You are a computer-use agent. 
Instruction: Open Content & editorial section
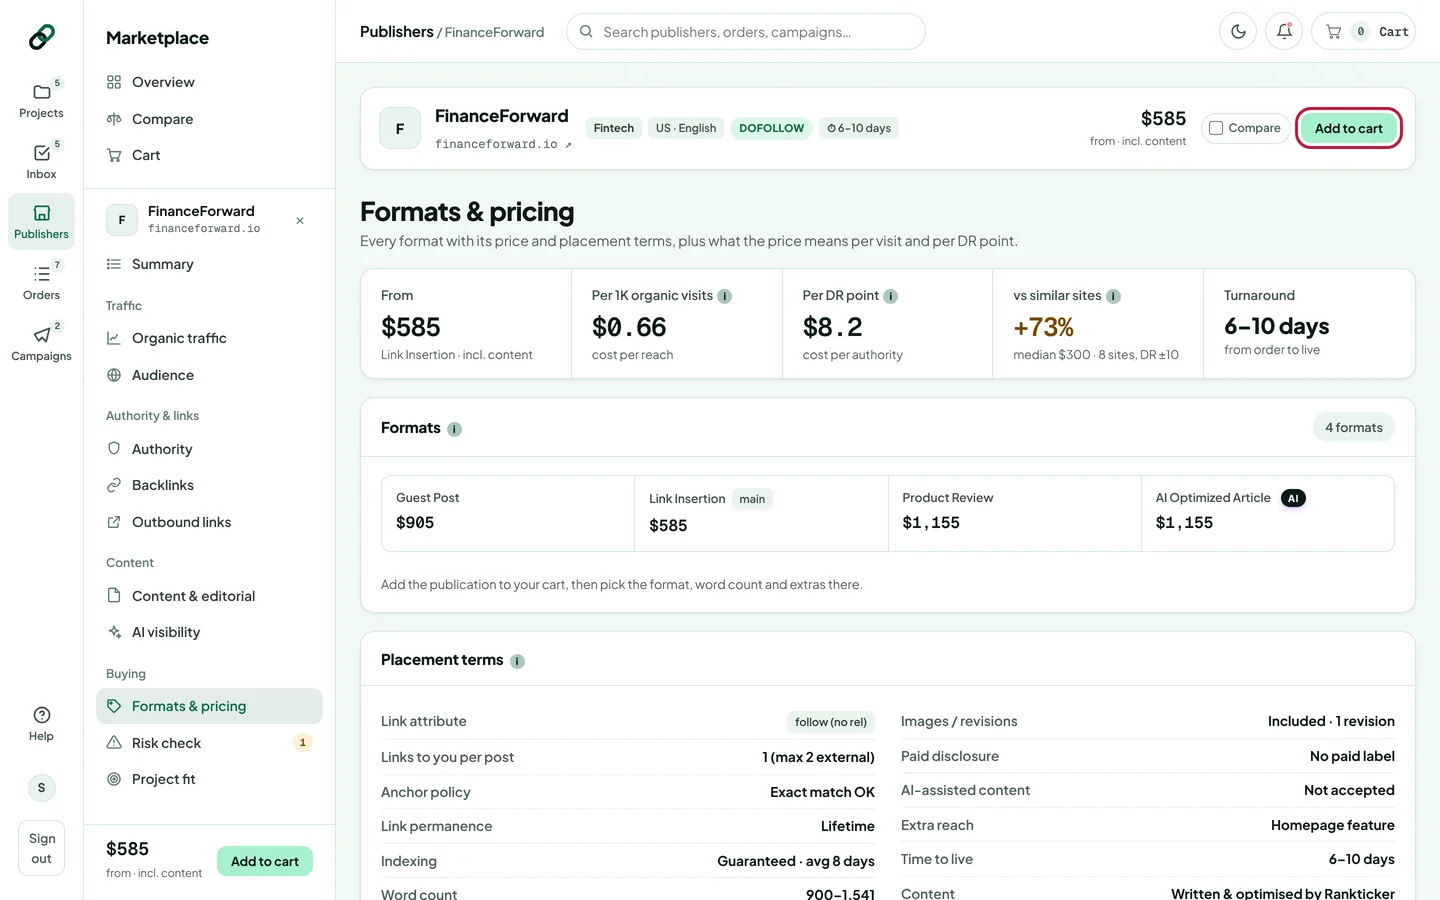(x=209, y=596)
